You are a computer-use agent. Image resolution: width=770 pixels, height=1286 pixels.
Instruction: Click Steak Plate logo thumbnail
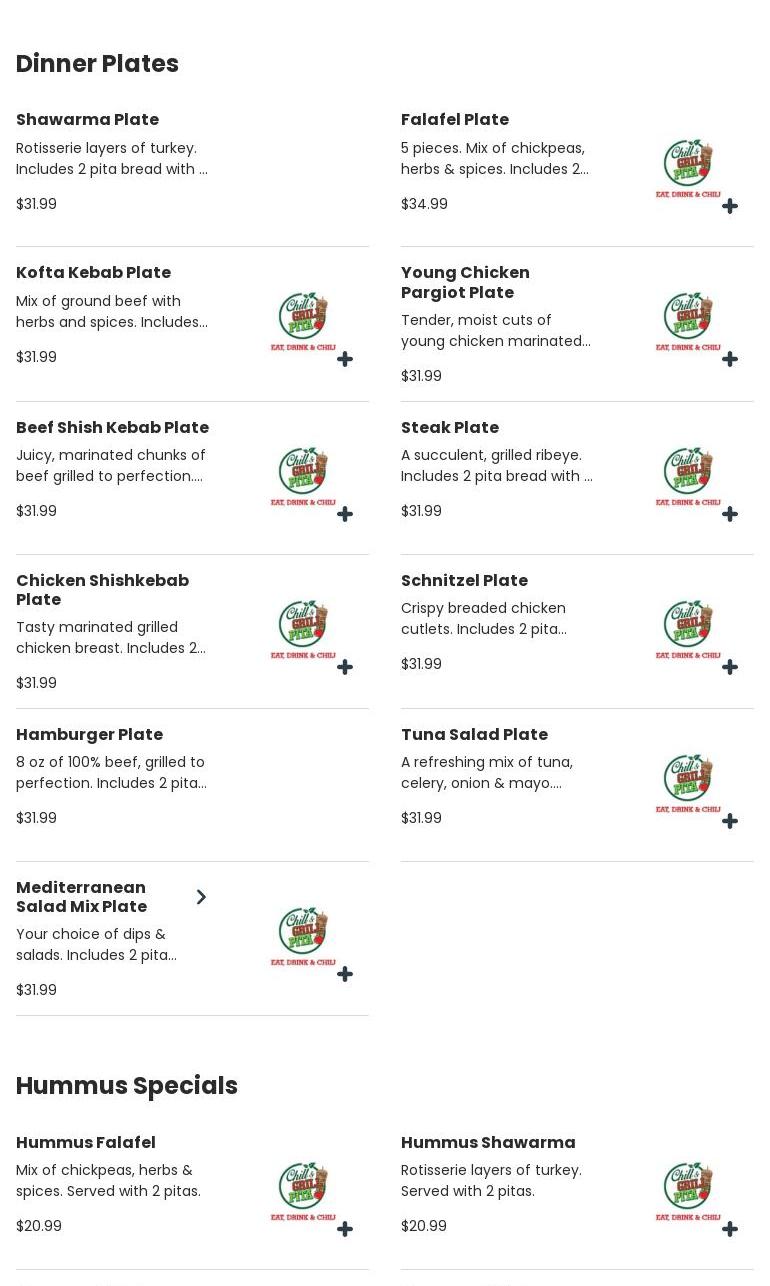tap(688, 476)
